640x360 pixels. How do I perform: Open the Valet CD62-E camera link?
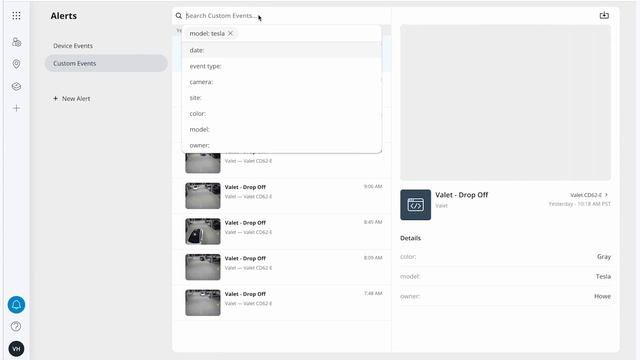[x=589, y=195]
